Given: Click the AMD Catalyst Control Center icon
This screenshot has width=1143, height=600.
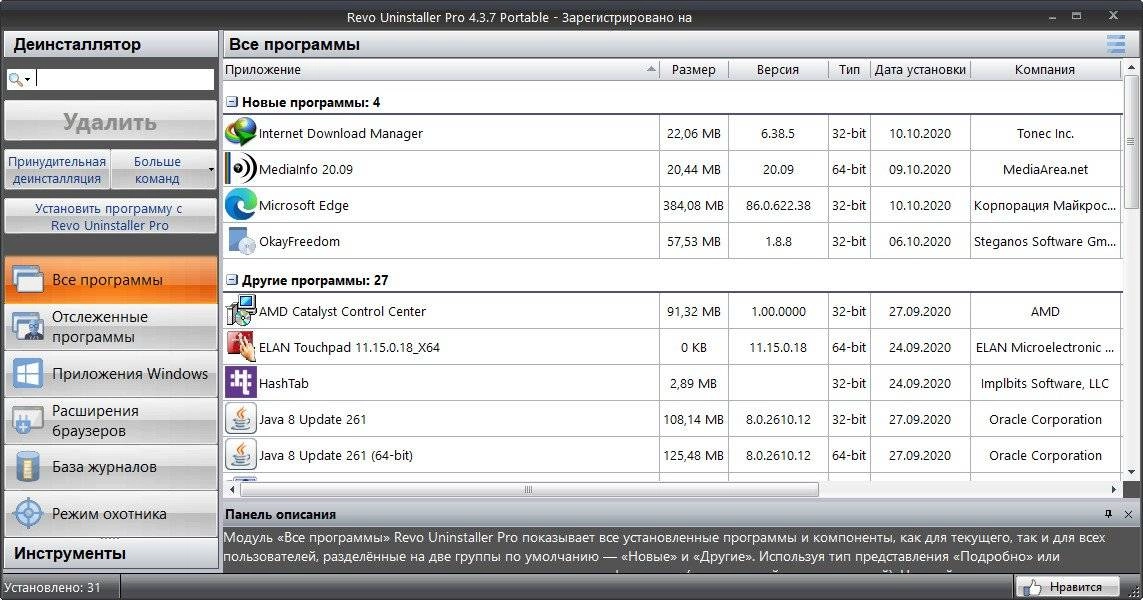Looking at the screenshot, I should (x=241, y=311).
